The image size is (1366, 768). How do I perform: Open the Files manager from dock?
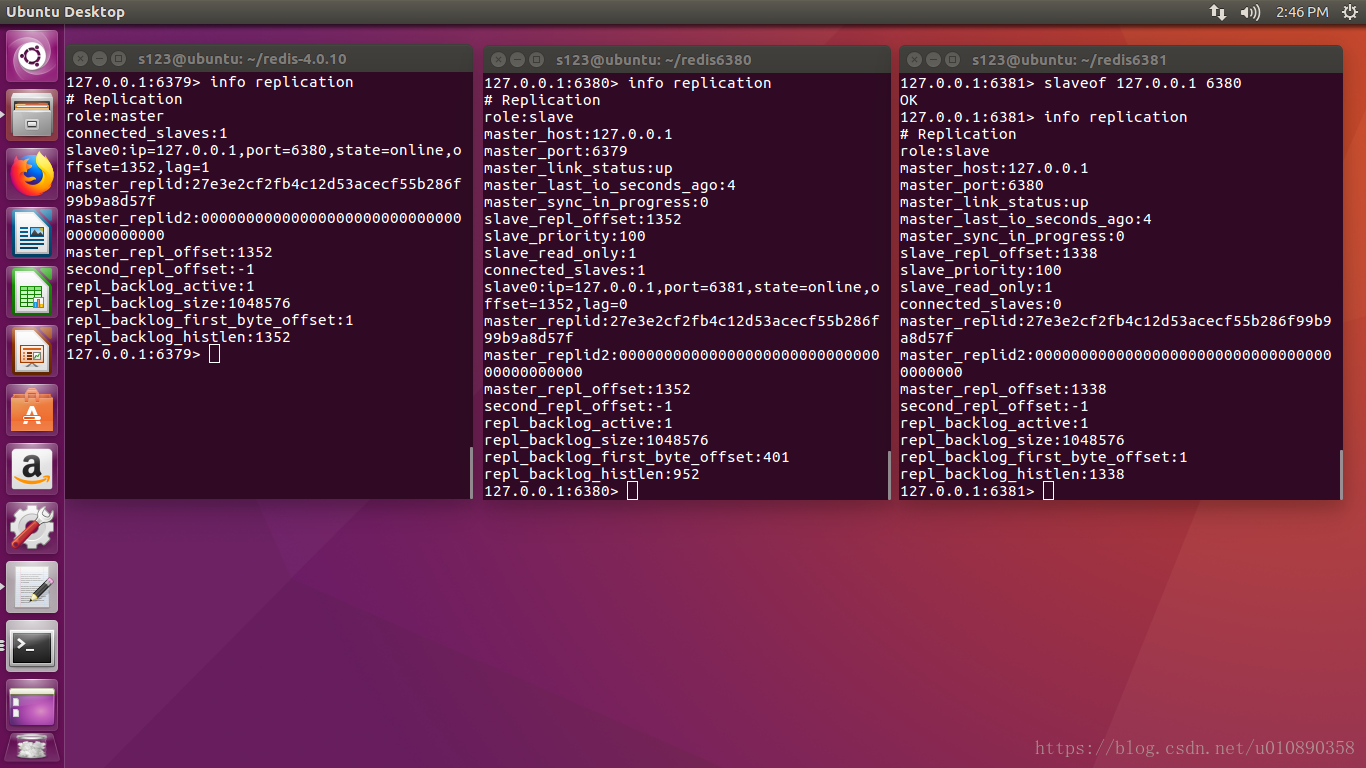[x=32, y=115]
